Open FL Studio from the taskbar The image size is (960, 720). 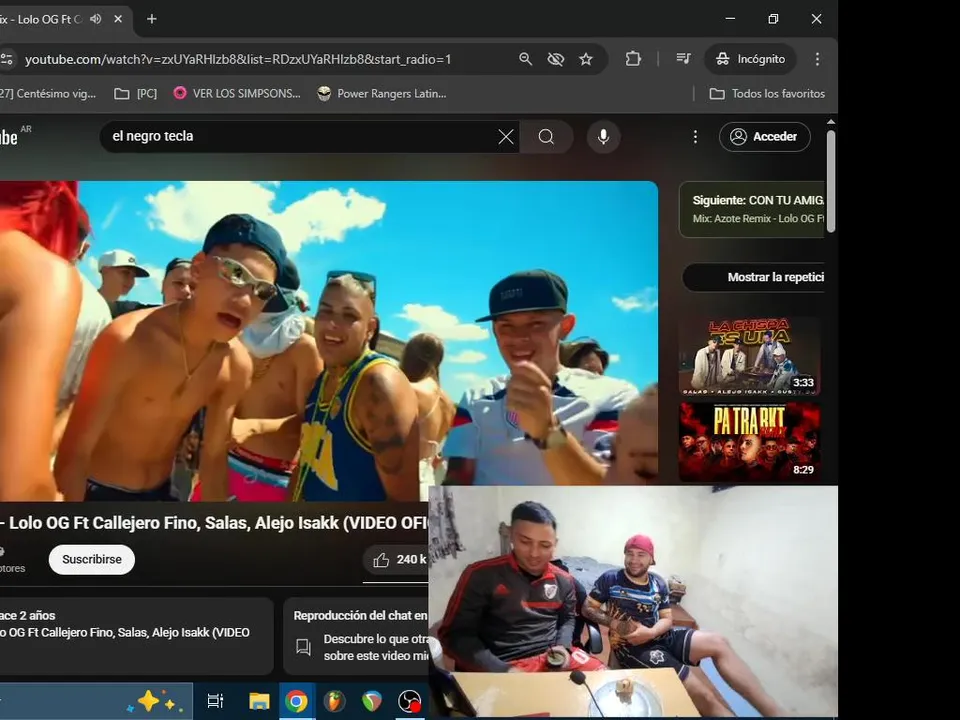(x=334, y=701)
